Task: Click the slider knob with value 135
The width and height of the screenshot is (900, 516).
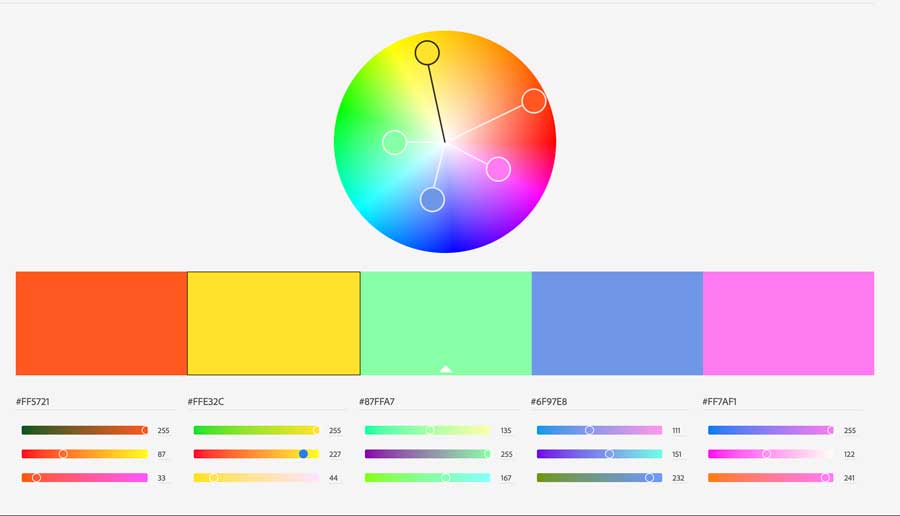Action: [430, 430]
